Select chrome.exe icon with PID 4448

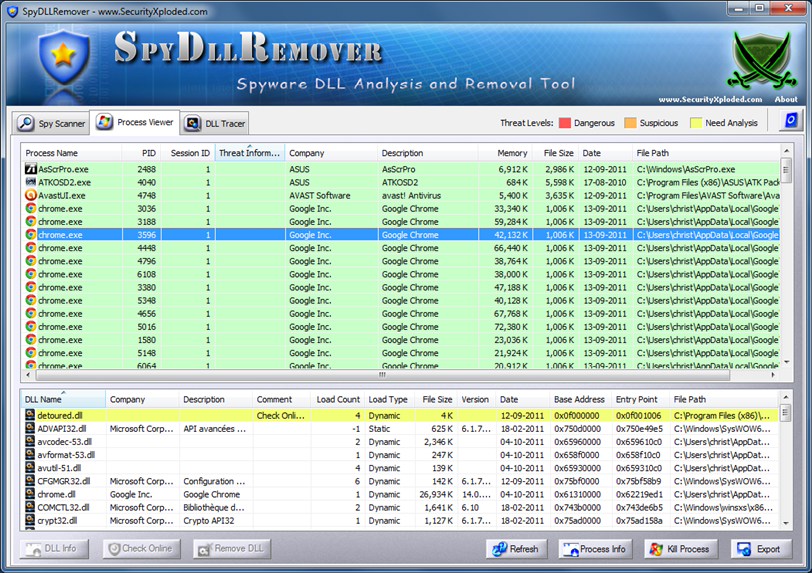[x=31, y=248]
